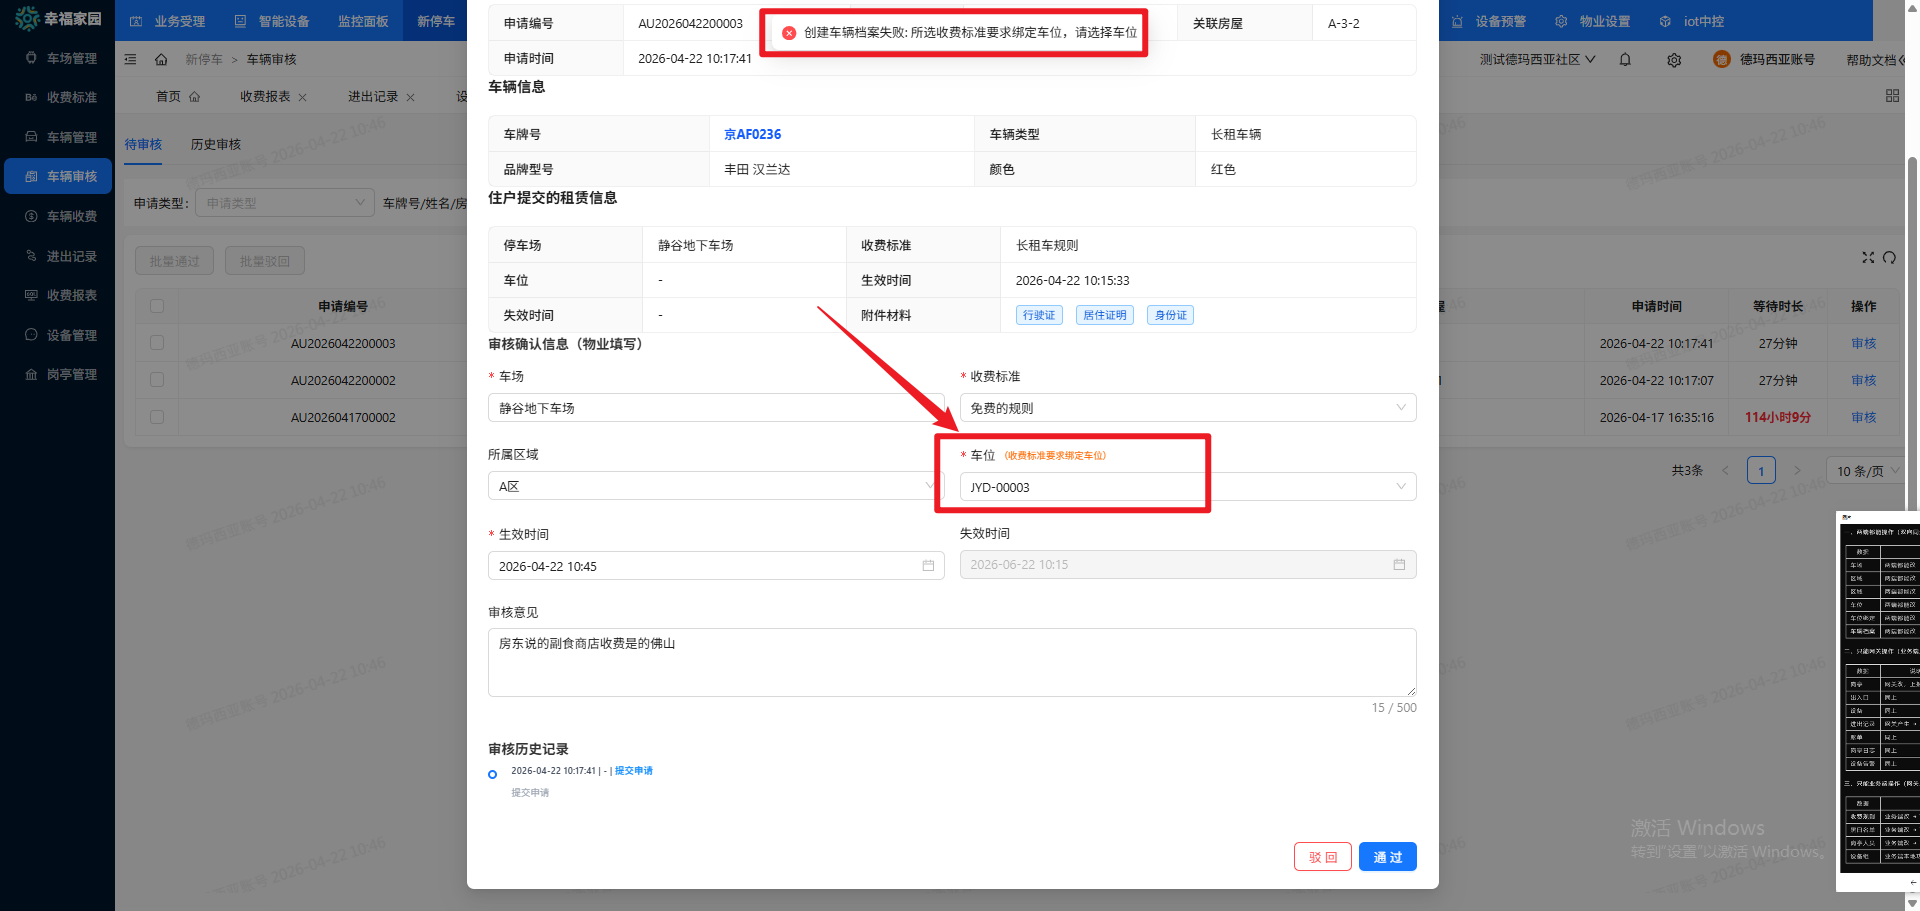
Task: Toggle the select-all checkbox in table header
Action: tap(157, 306)
